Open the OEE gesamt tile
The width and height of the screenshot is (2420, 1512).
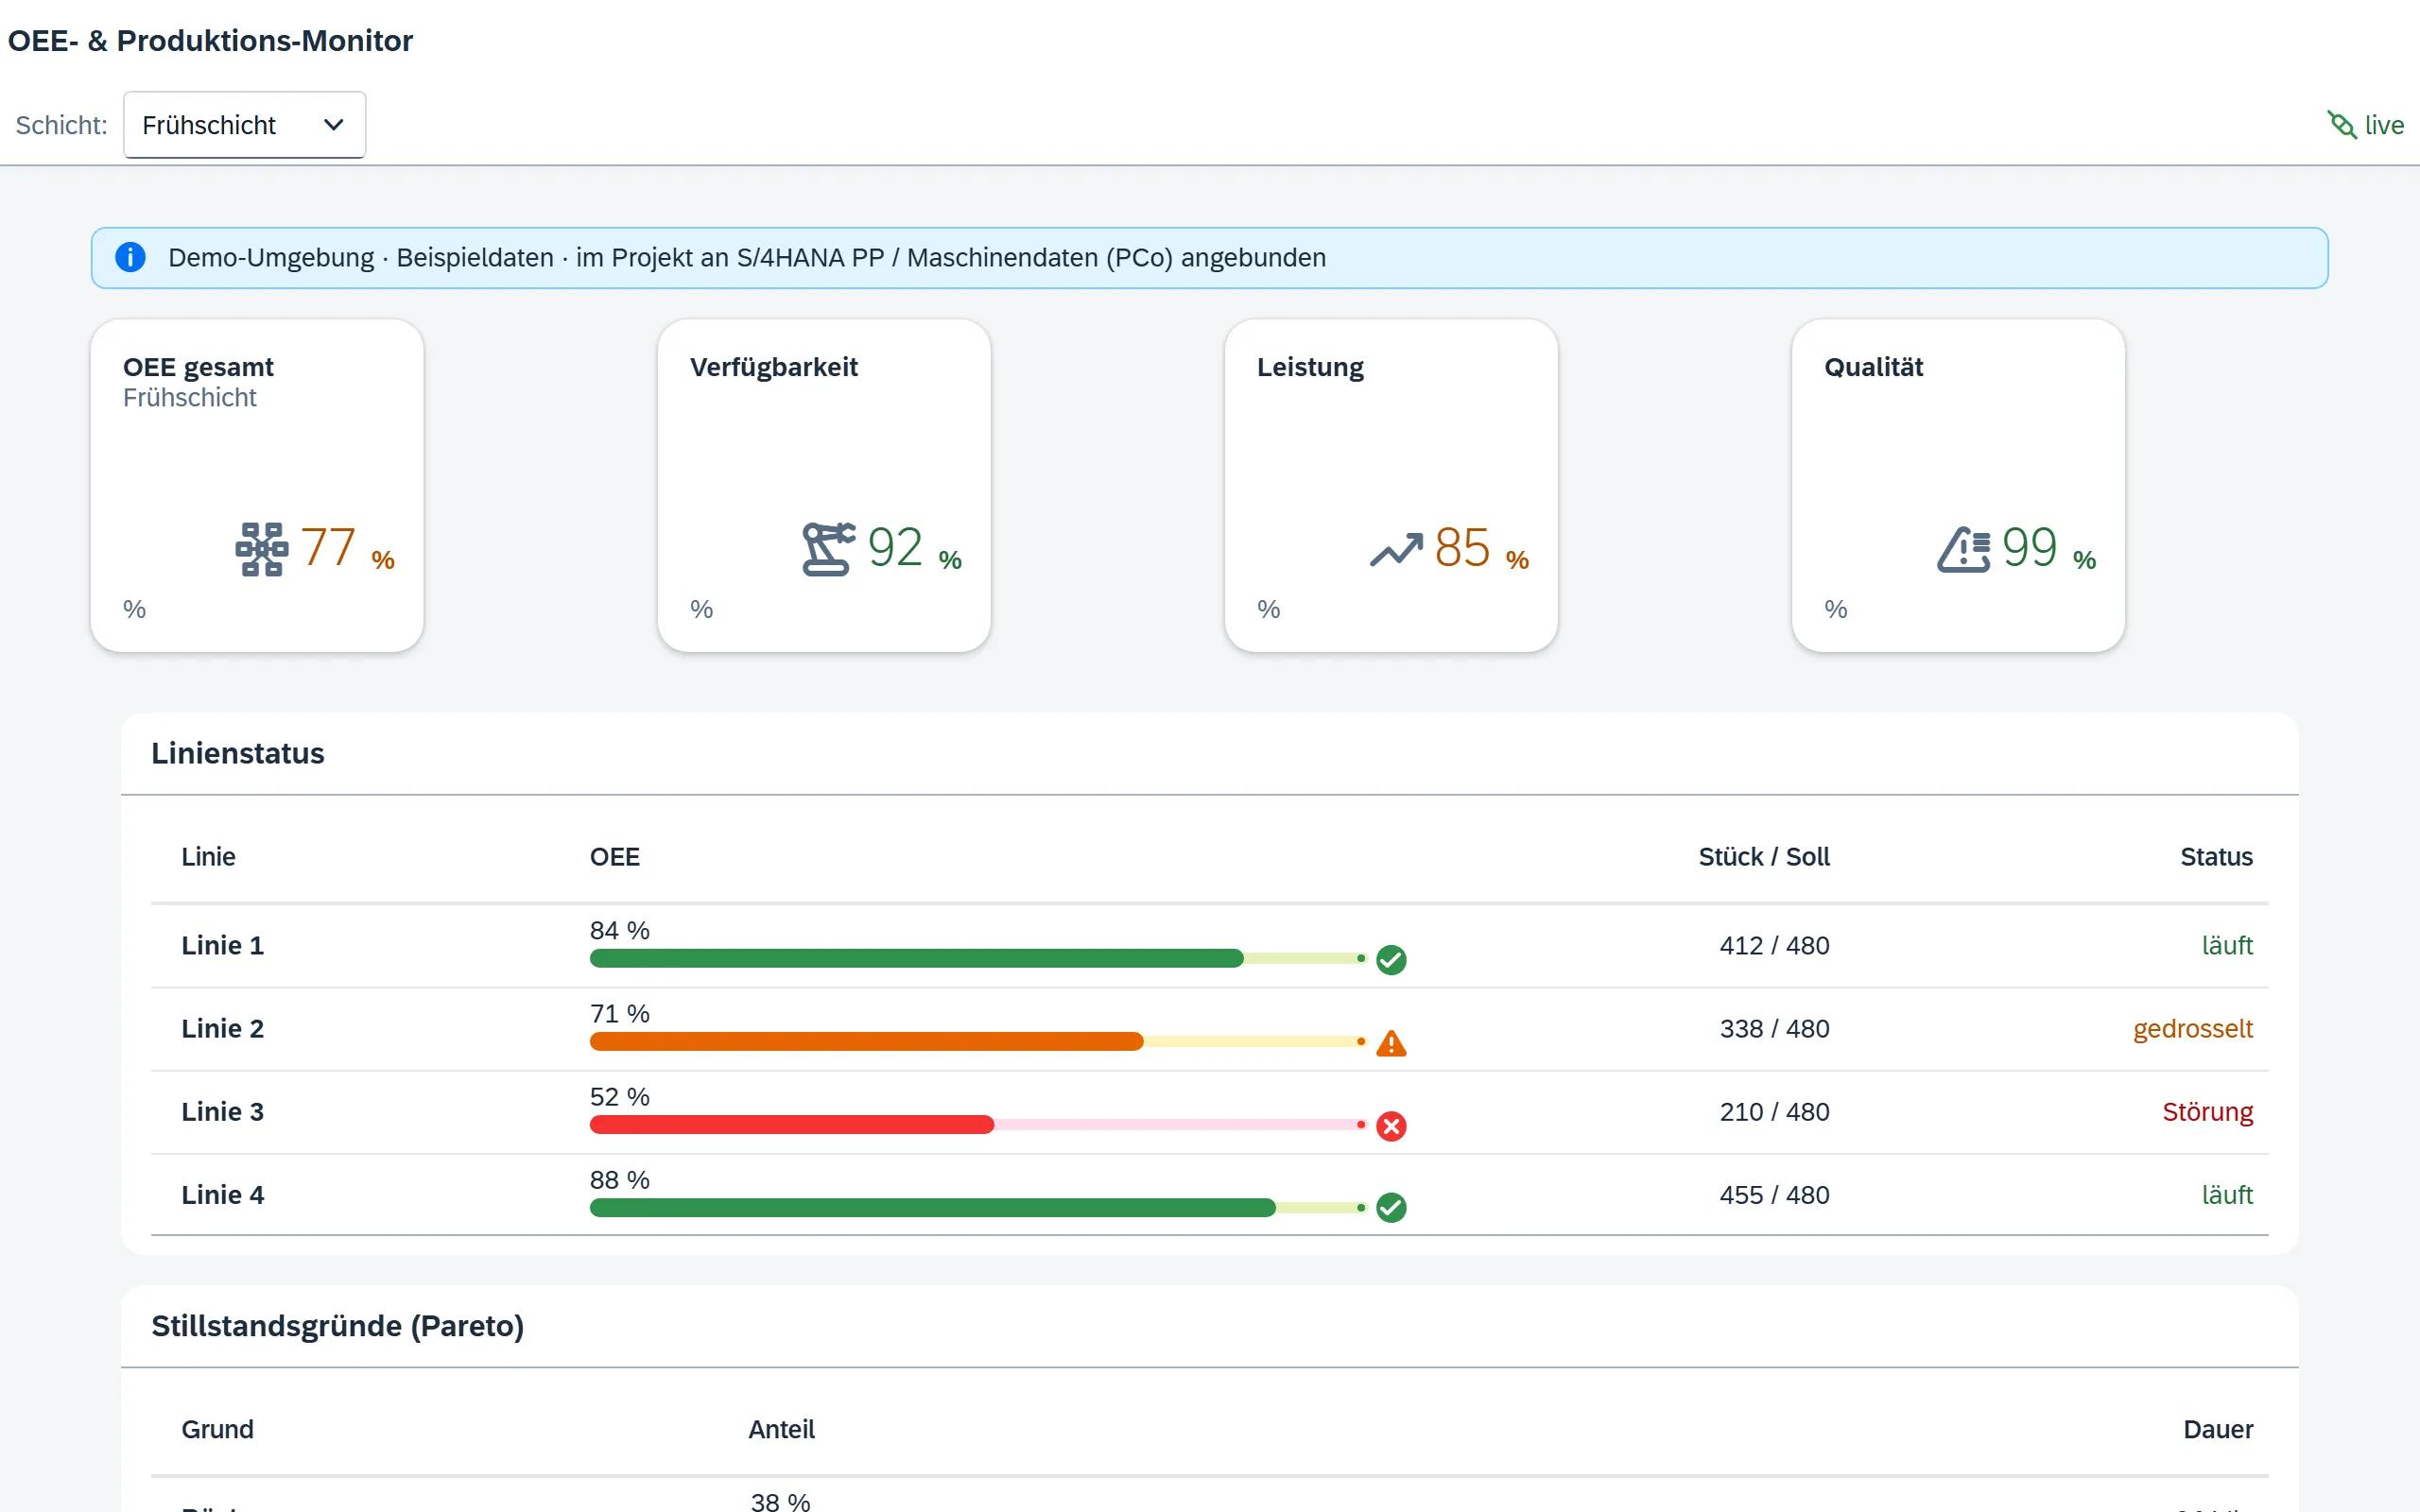257,486
